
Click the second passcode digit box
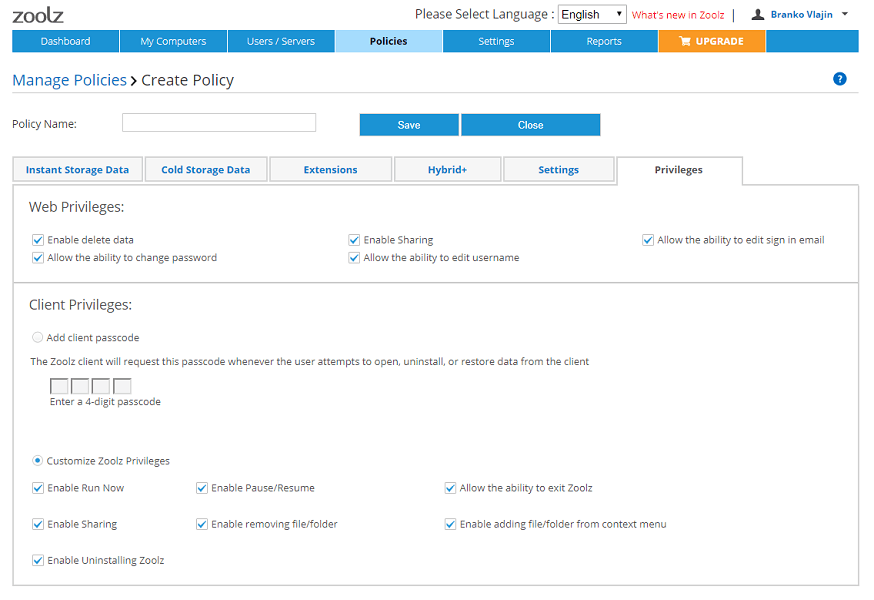pyautogui.click(x=80, y=386)
